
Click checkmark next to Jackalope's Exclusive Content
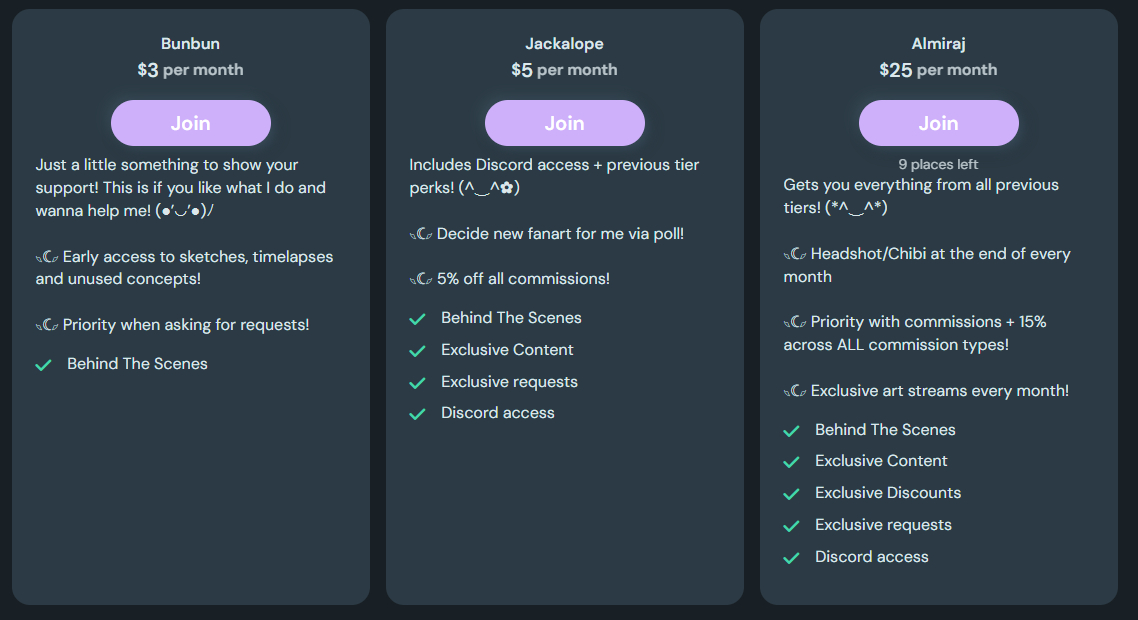coord(417,351)
